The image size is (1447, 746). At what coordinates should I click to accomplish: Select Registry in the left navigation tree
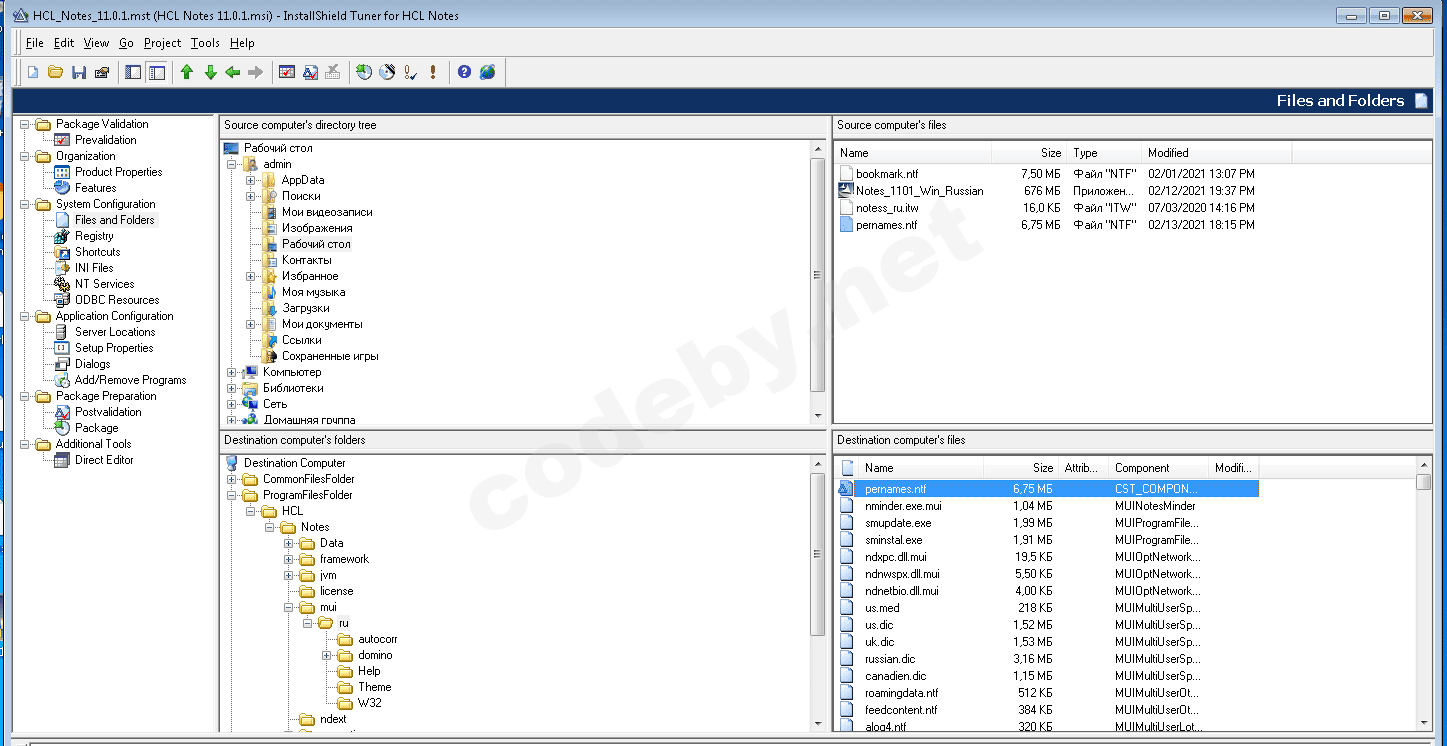coord(94,236)
